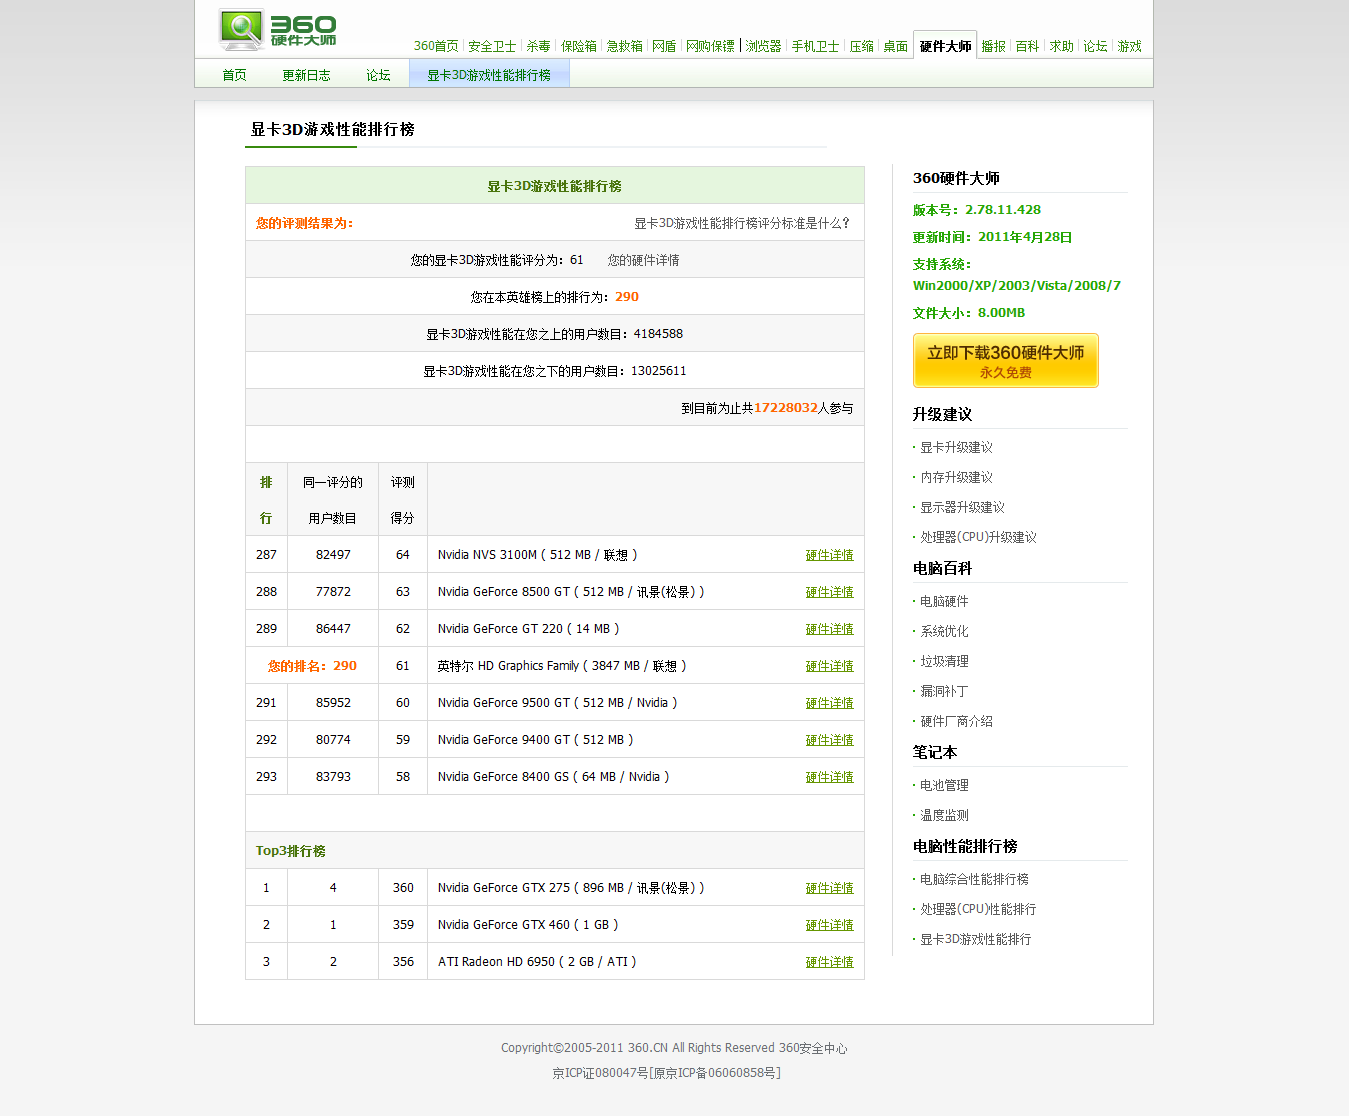Open the 显卡升级建议 sidebar link

(956, 447)
